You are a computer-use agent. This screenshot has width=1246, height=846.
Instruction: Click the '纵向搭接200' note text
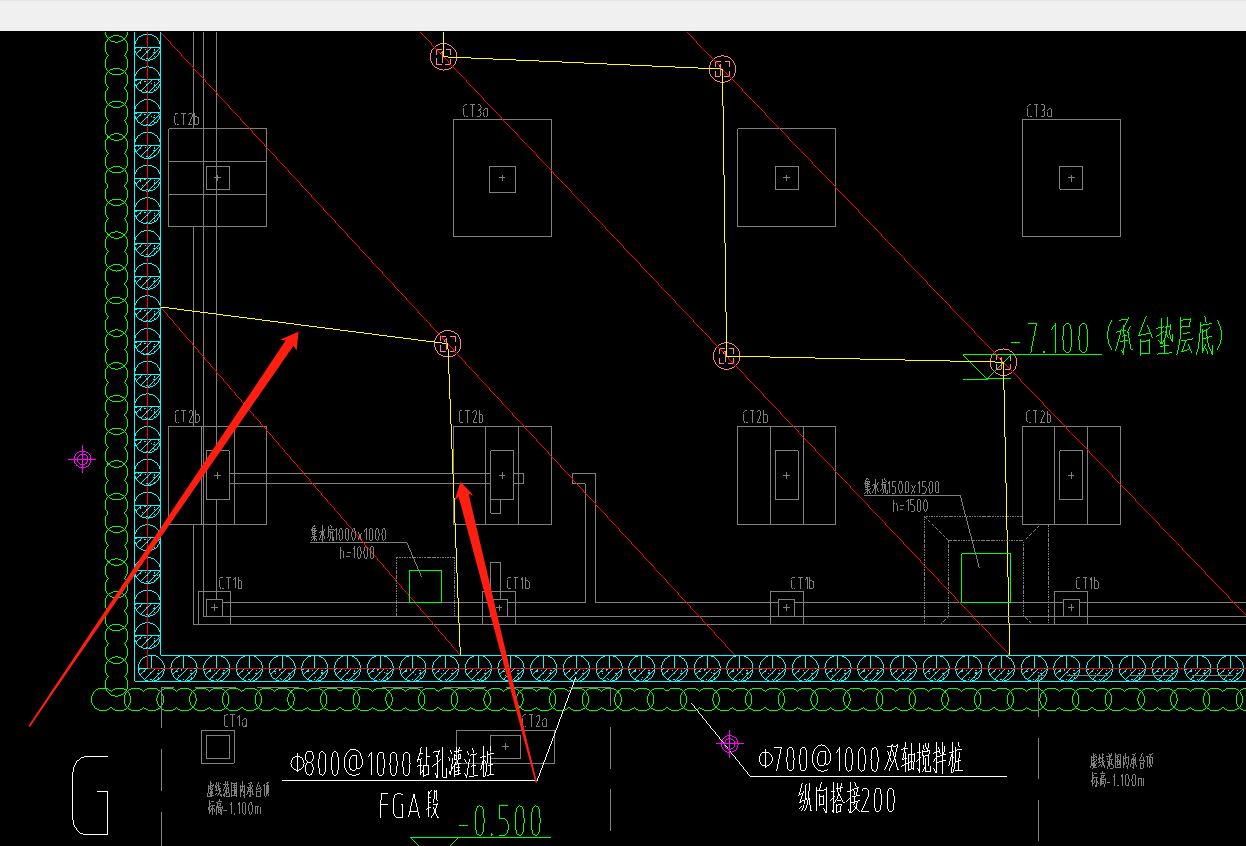coord(847,800)
